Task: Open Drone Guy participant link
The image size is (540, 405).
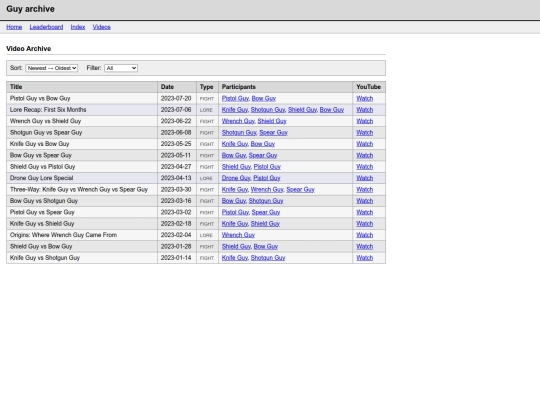Action: point(236,178)
